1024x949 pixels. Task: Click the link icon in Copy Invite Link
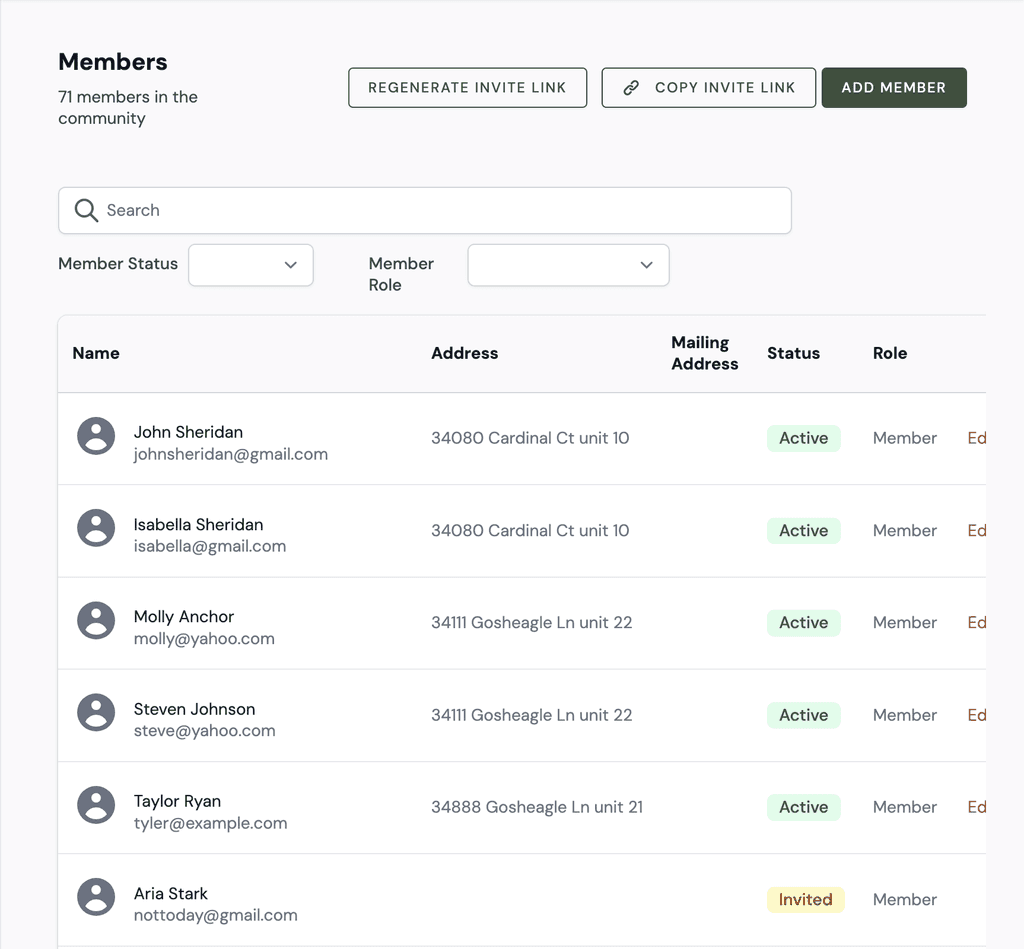point(631,88)
